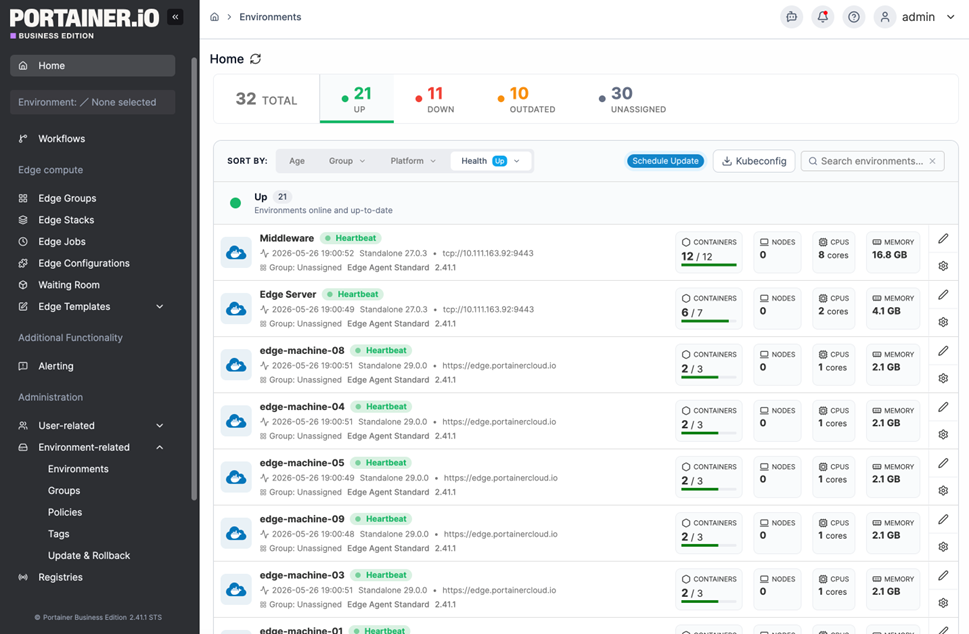Select the 10 Outdated status tab
Image resolution: width=969 pixels, height=634 pixels.
click(527, 99)
